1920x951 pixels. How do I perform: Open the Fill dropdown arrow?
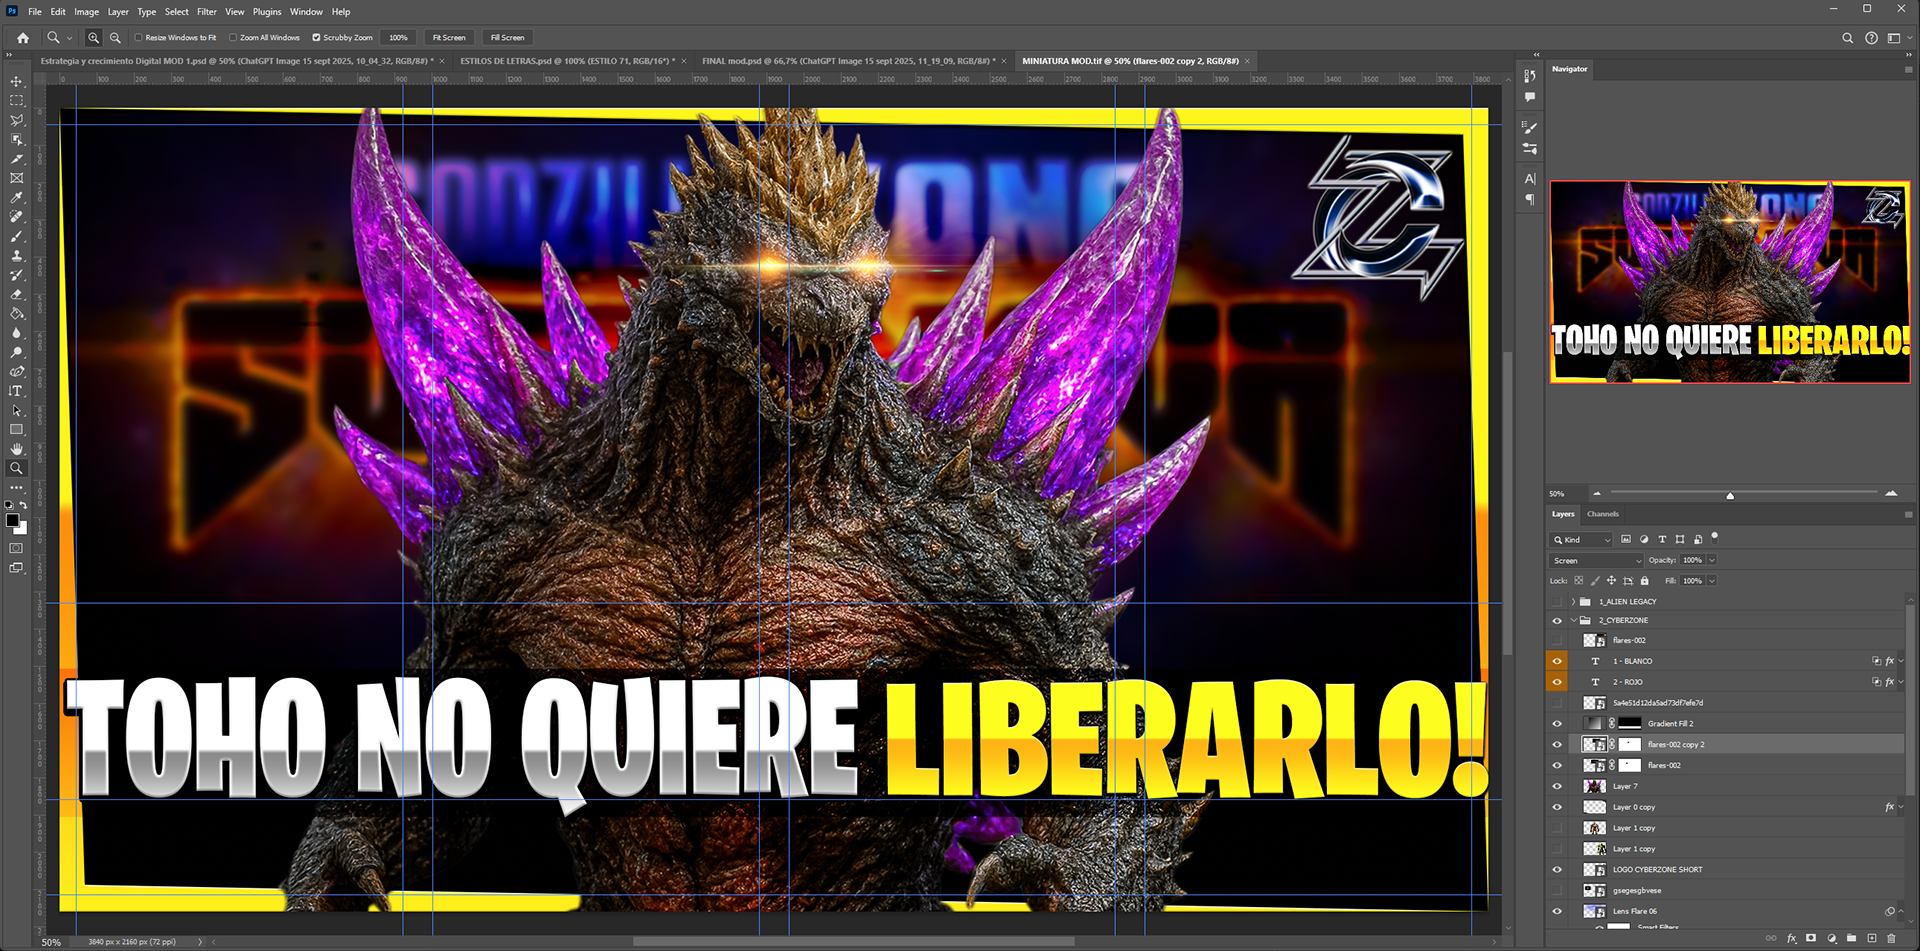point(1712,581)
